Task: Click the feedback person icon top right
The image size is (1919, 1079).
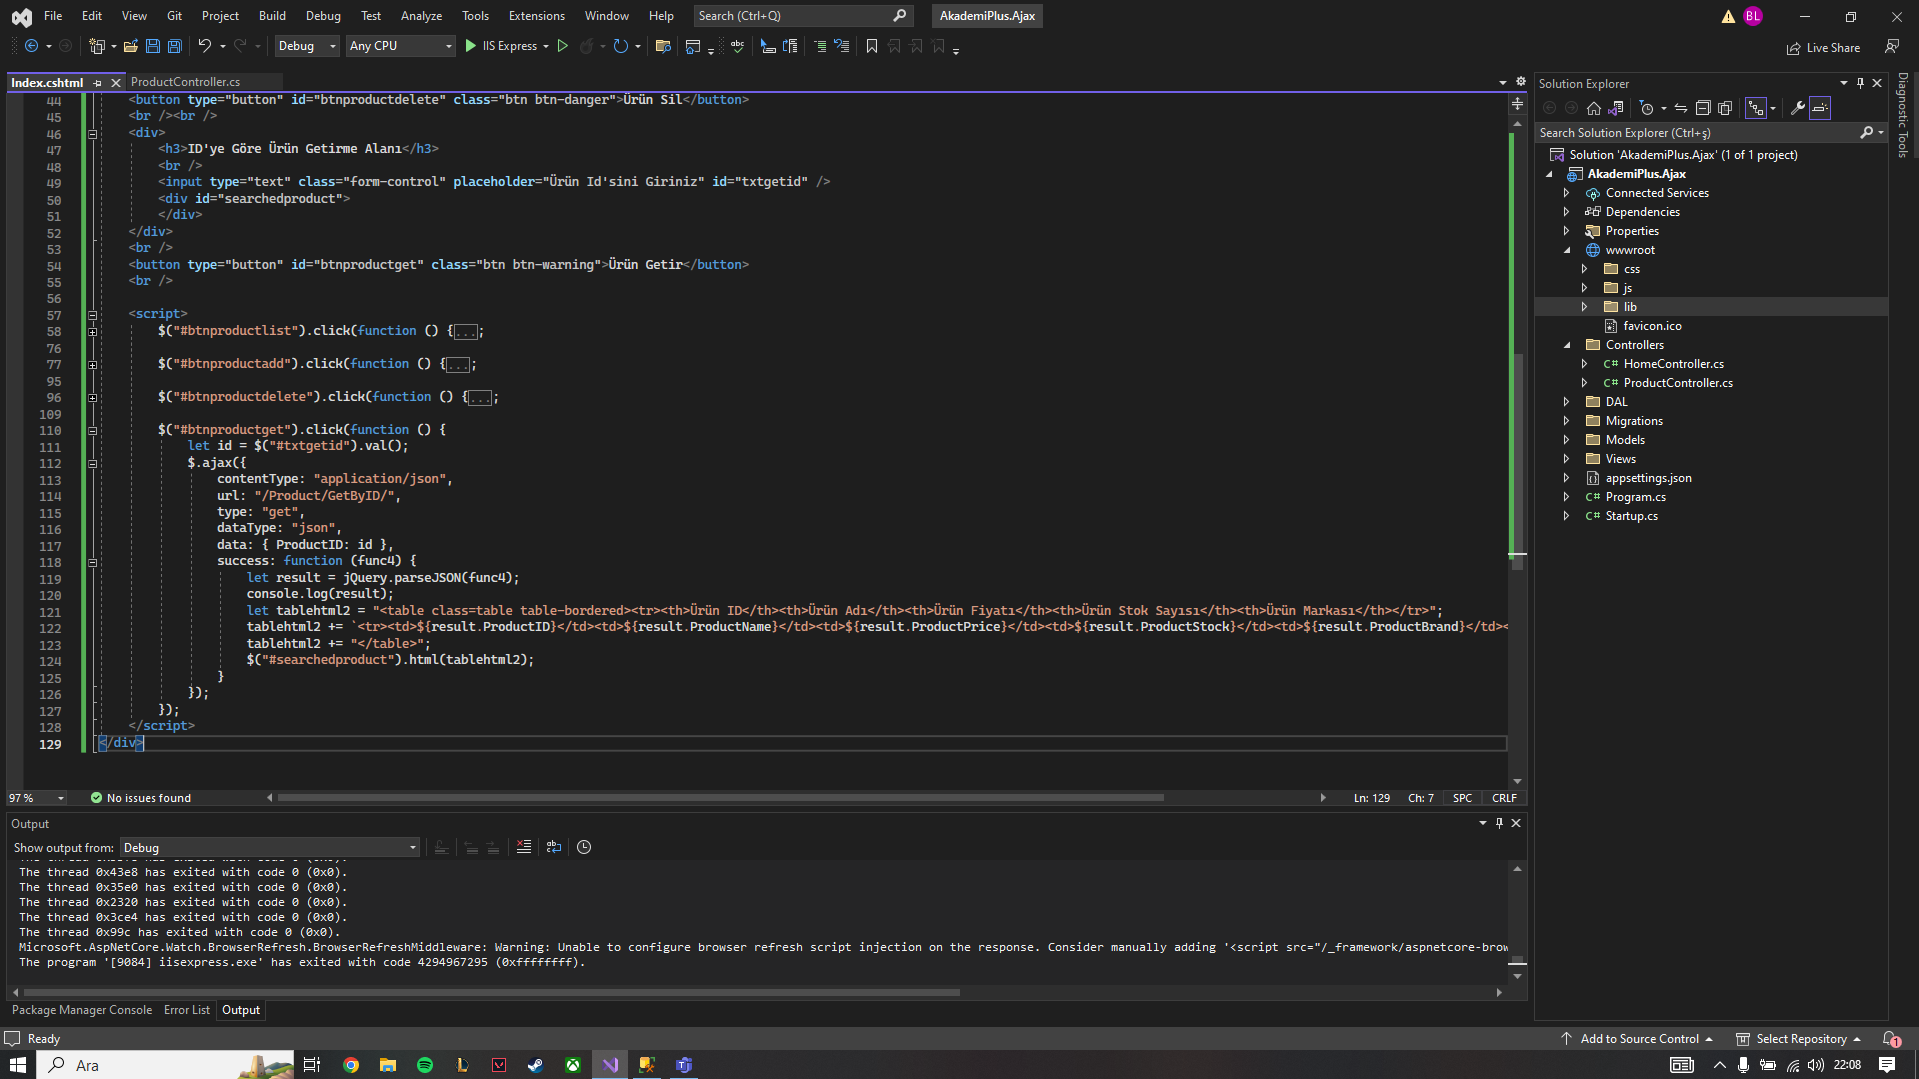Action: (x=1892, y=46)
